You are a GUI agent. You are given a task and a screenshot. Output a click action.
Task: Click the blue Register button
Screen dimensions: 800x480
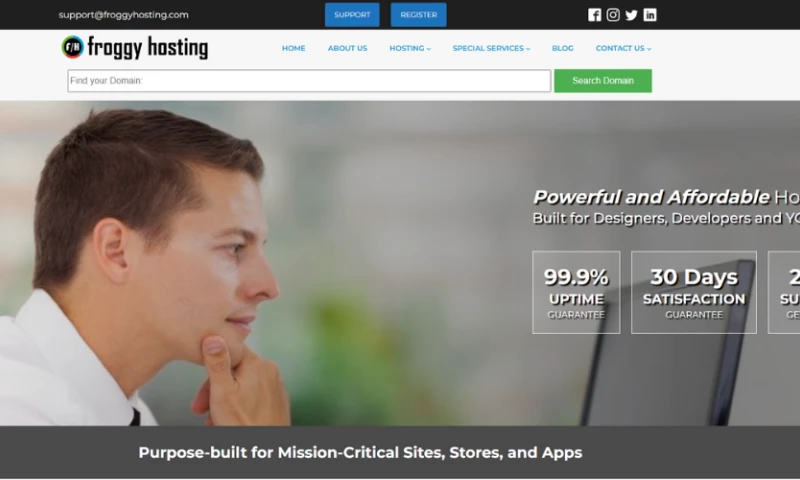pos(418,15)
